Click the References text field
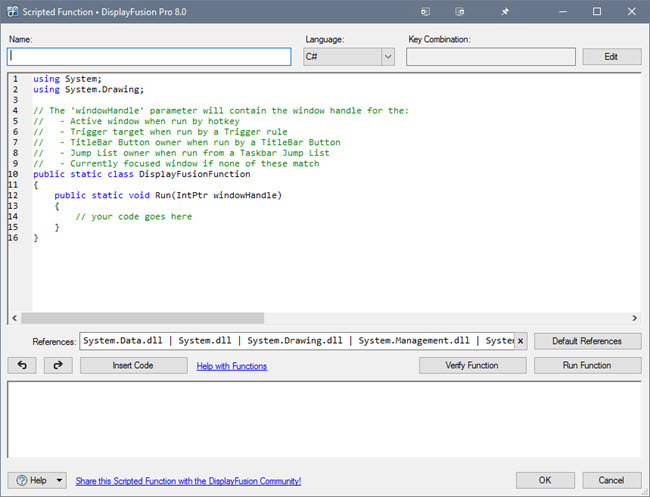The height and width of the screenshot is (497, 650). pos(297,341)
